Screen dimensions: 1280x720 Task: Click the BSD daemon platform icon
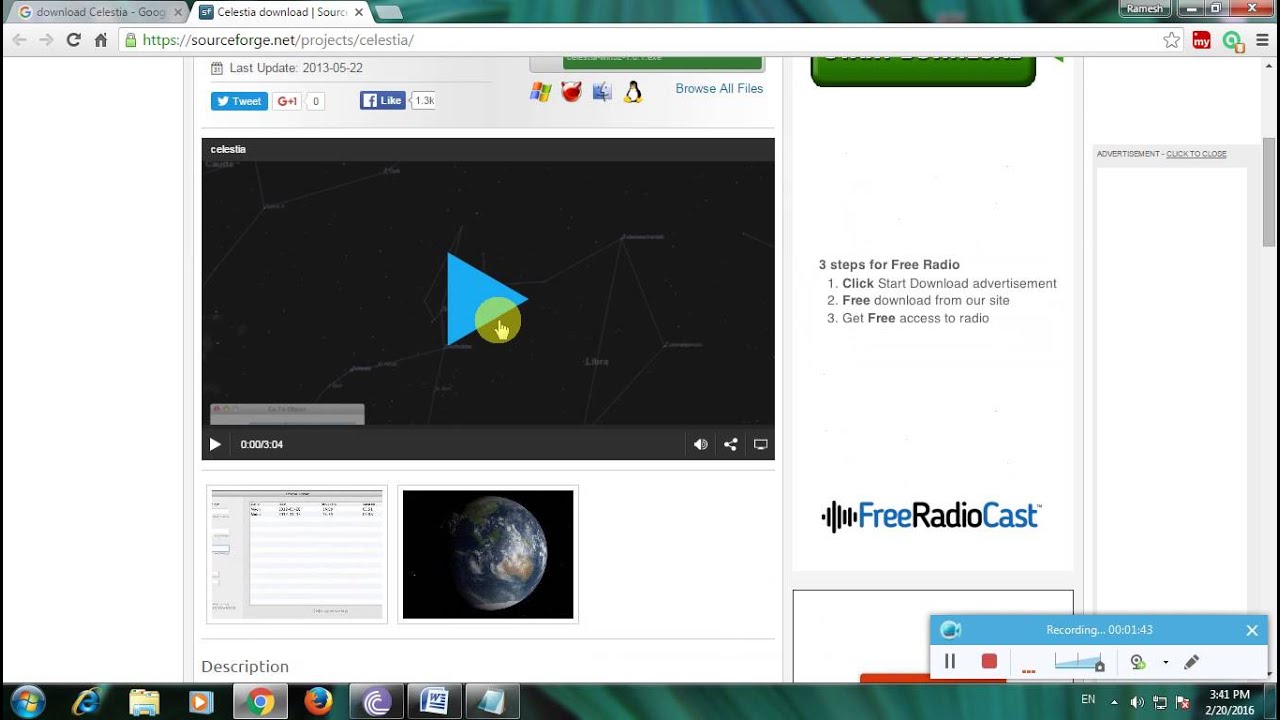(x=571, y=92)
